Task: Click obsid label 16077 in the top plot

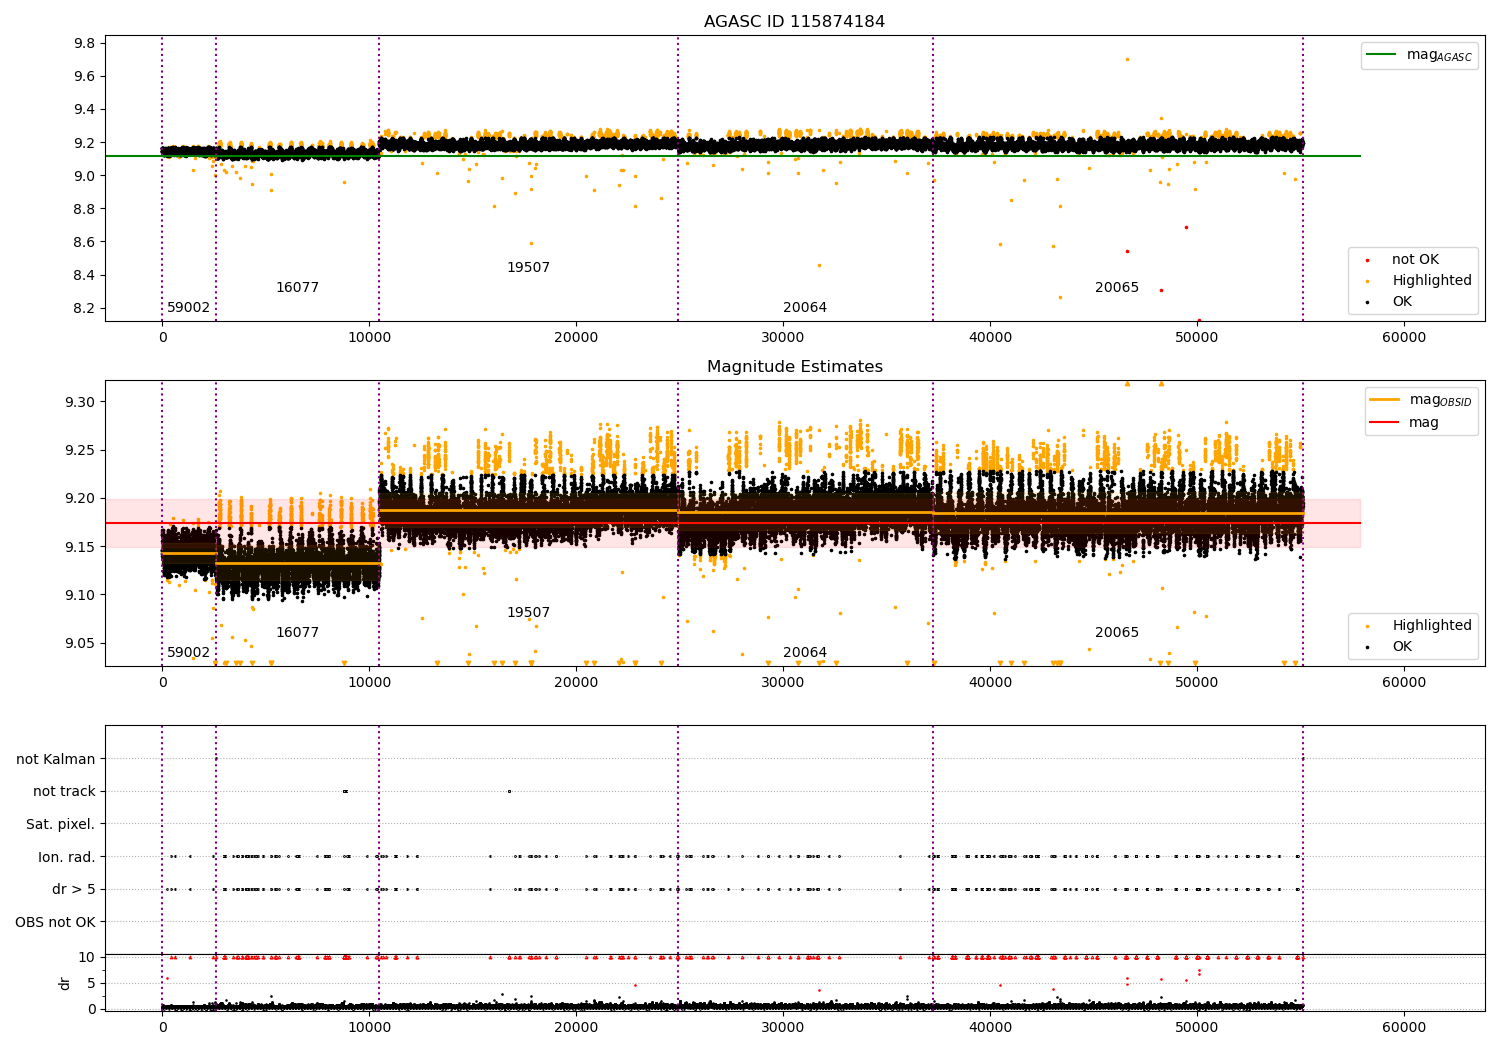Action: [x=297, y=288]
